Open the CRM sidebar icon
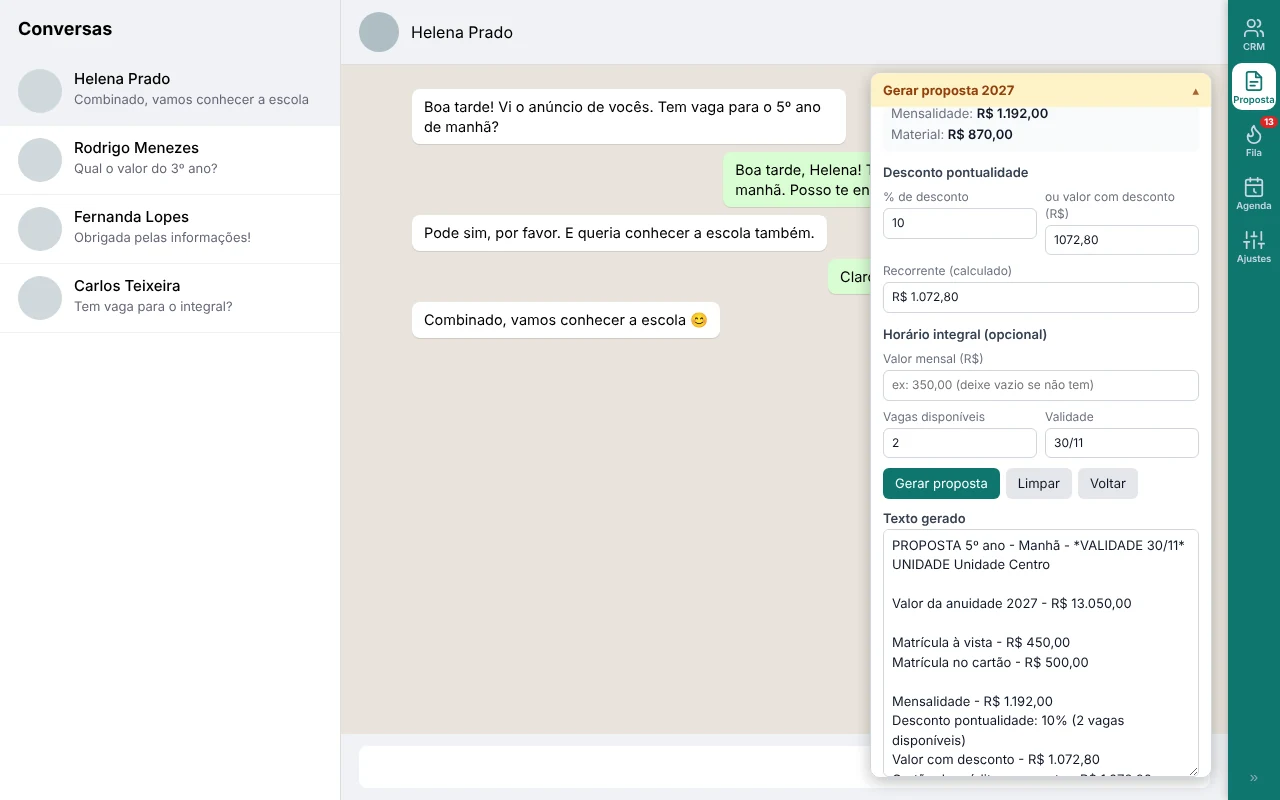This screenshot has height=800, width=1280. pyautogui.click(x=1254, y=35)
